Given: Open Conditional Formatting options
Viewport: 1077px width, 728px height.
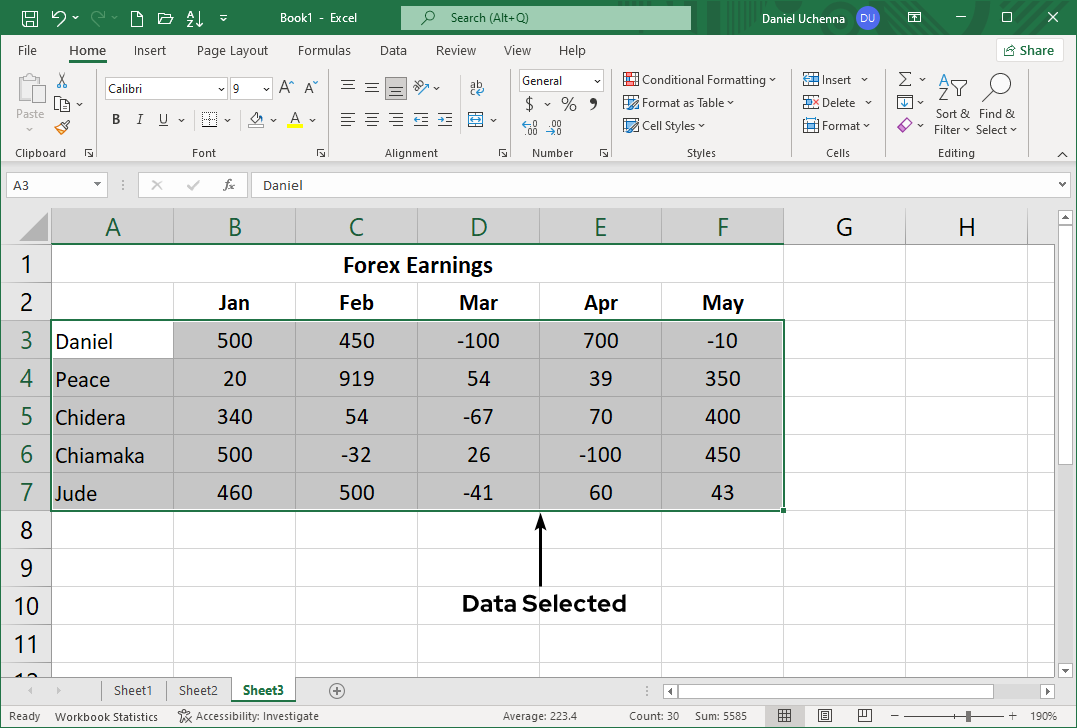Looking at the screenshot, I should point(700,79).
